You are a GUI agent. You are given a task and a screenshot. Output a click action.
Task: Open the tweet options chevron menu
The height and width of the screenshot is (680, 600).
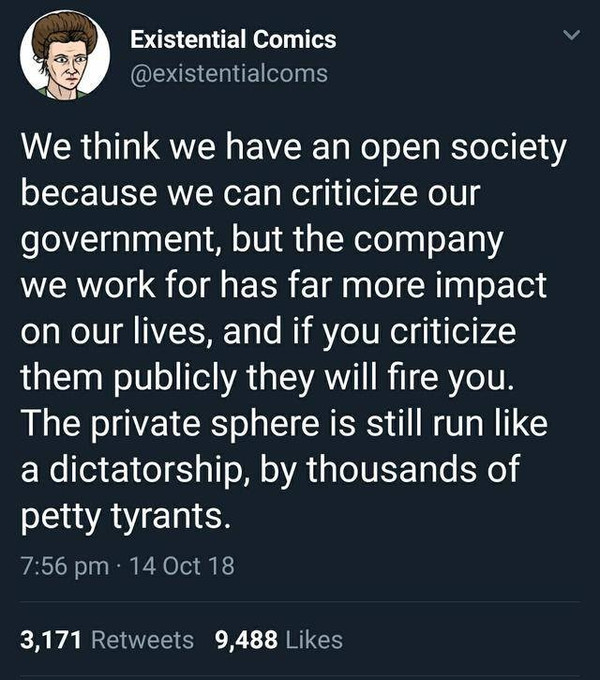(x=571, y=37)
